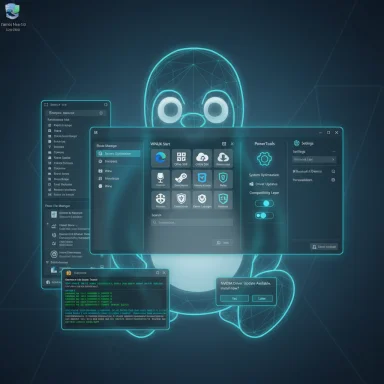Toggle the first switch under Compatibility Layer
The height and width of the screenshot is (384, 384).
[x=264, y=203]
